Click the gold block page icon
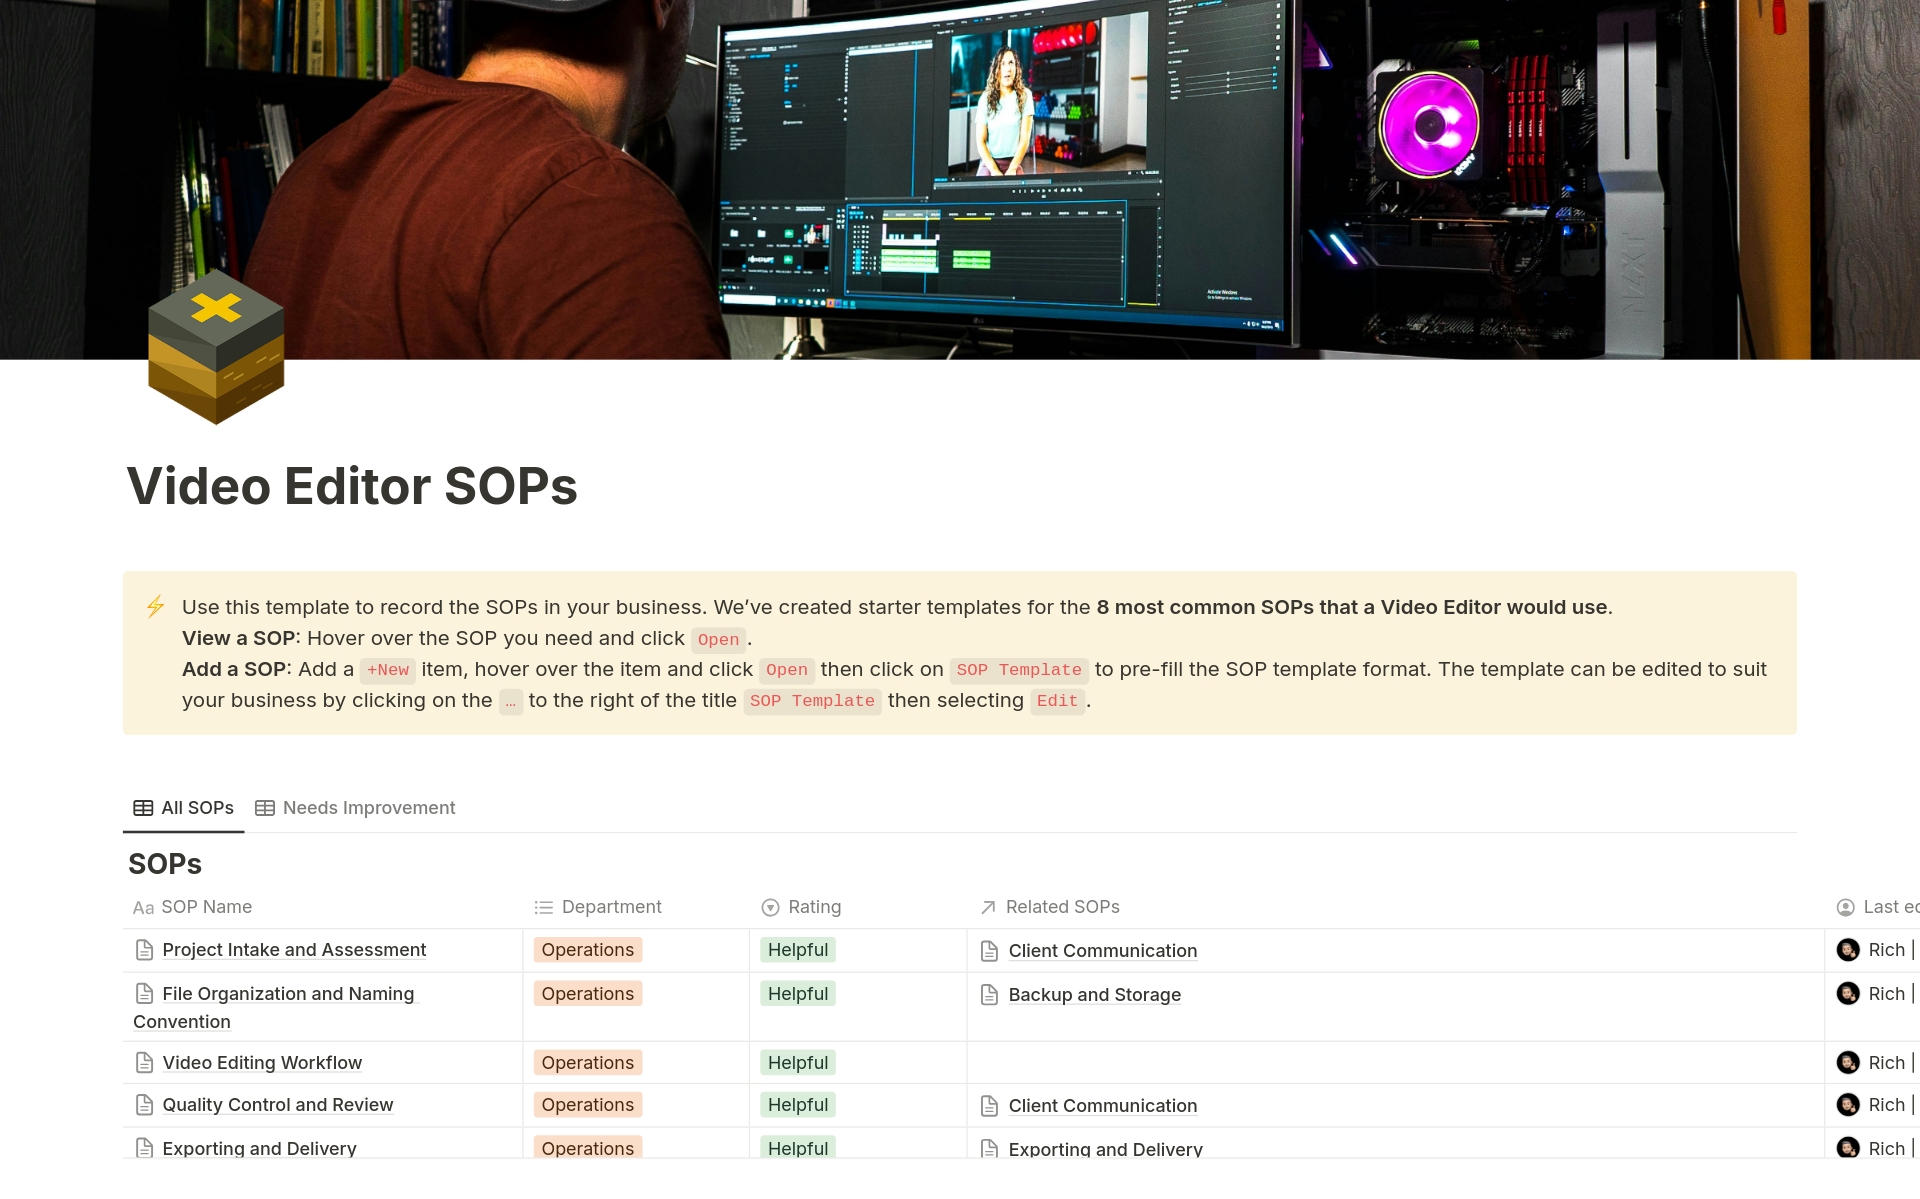The height and width of the screenshot is (1199, 1920). [x=216, y=346]
